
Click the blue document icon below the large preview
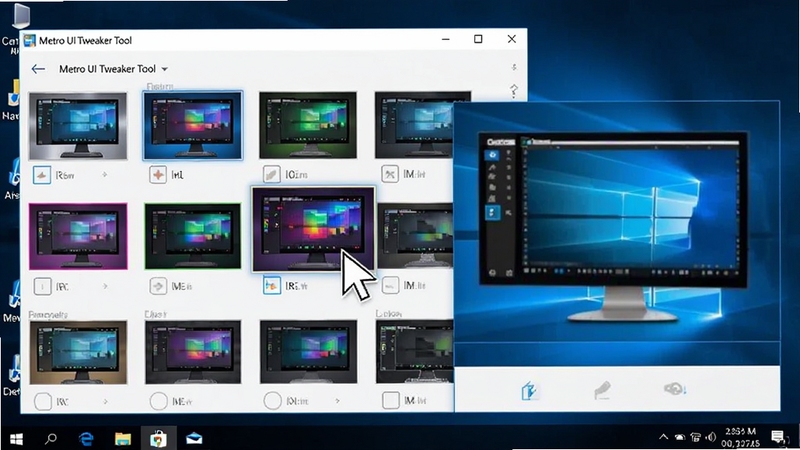click(530, 391)
